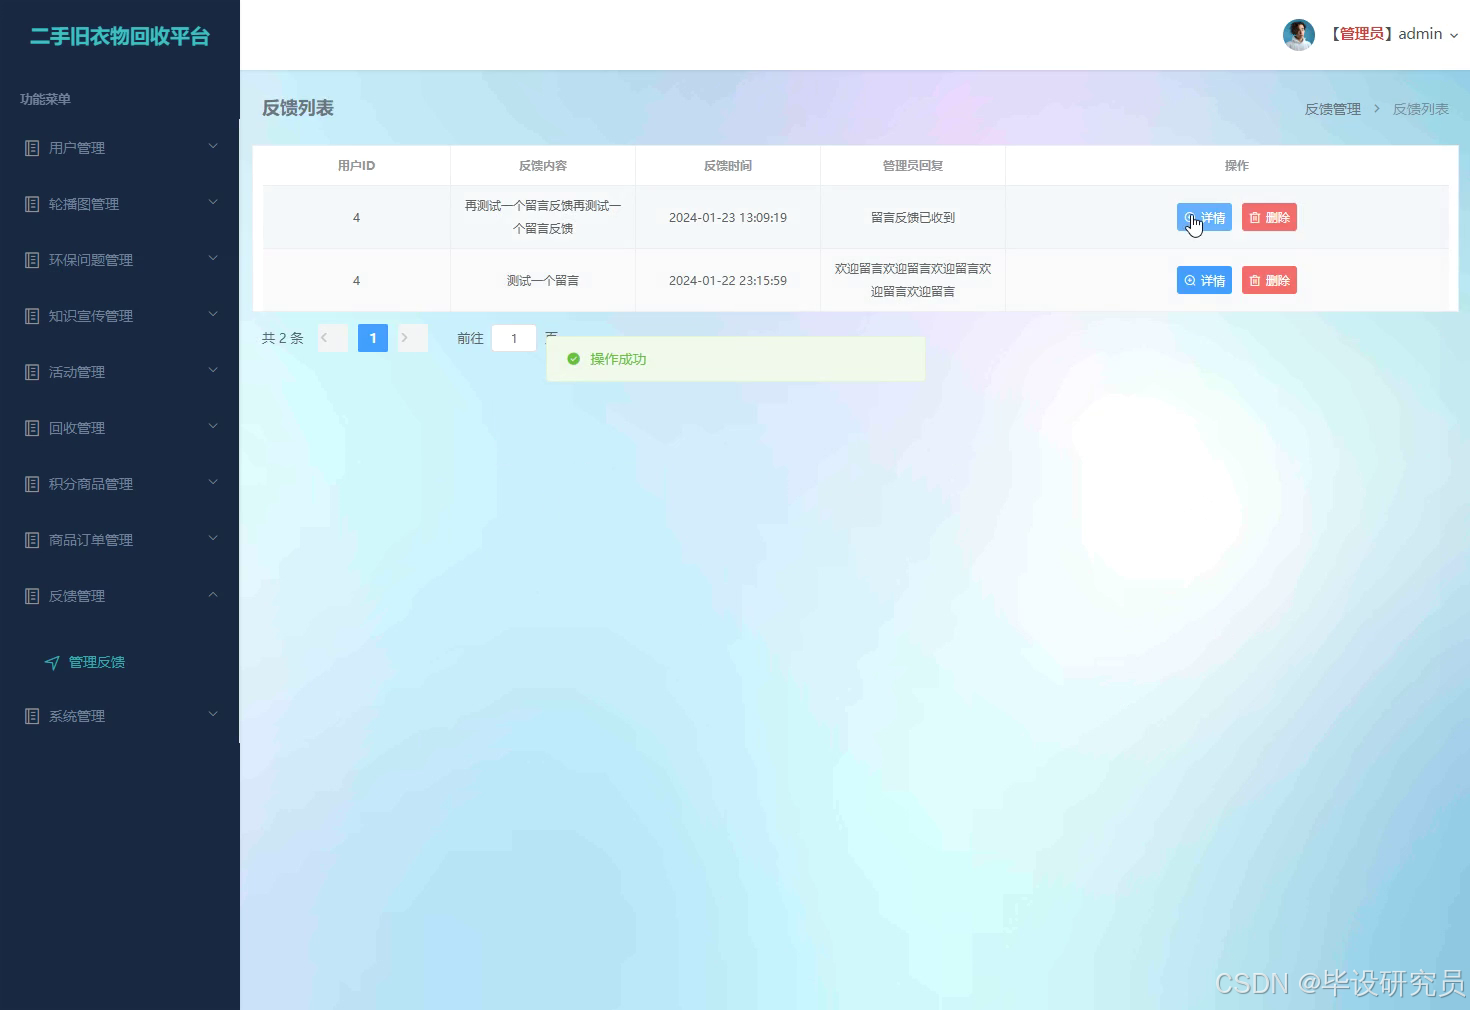Image resolution: width=1470 pixels, height=1010 pixels.
Task: Expand the 商品订单管理 submenu arrow
Action: click(213, 538)
